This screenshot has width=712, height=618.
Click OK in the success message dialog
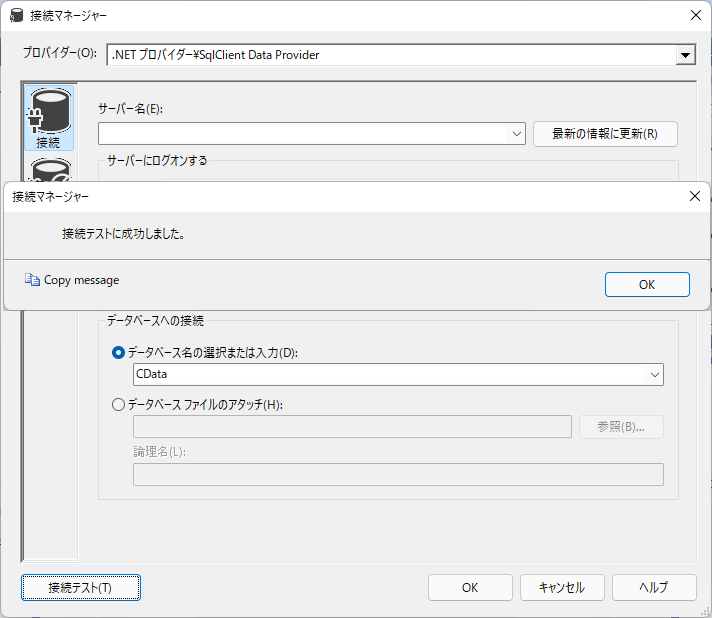coord(647,285)
